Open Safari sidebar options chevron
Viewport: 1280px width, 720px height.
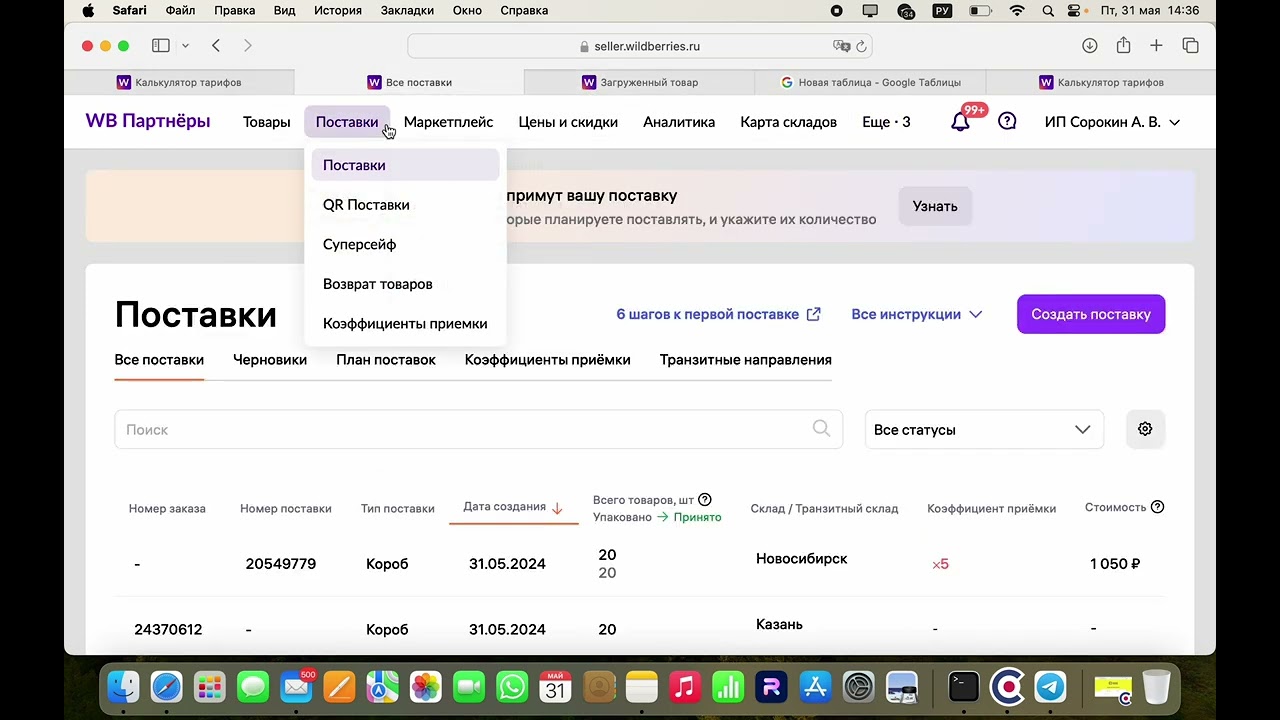185,46
